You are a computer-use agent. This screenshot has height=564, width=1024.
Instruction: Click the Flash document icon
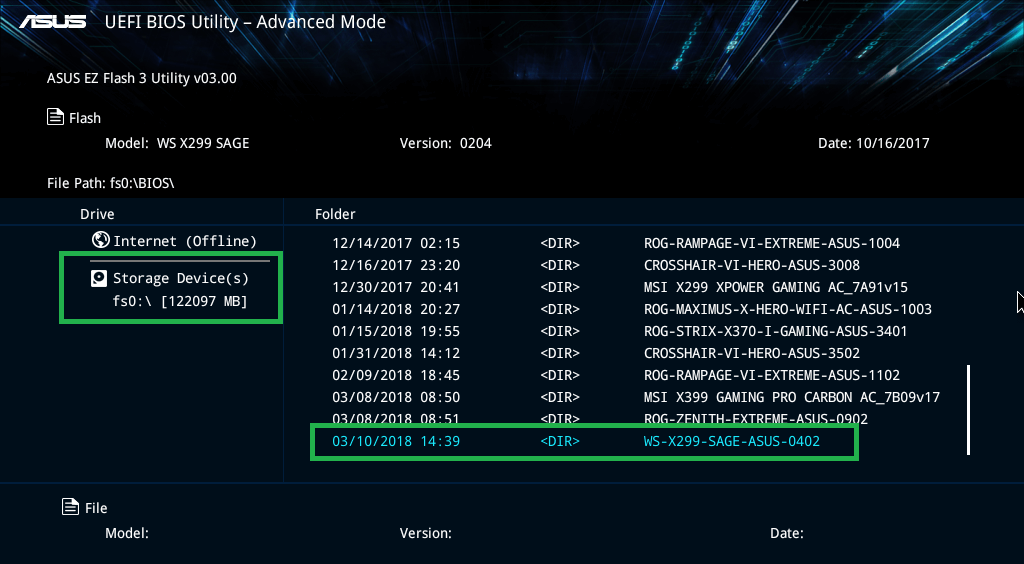56,117
